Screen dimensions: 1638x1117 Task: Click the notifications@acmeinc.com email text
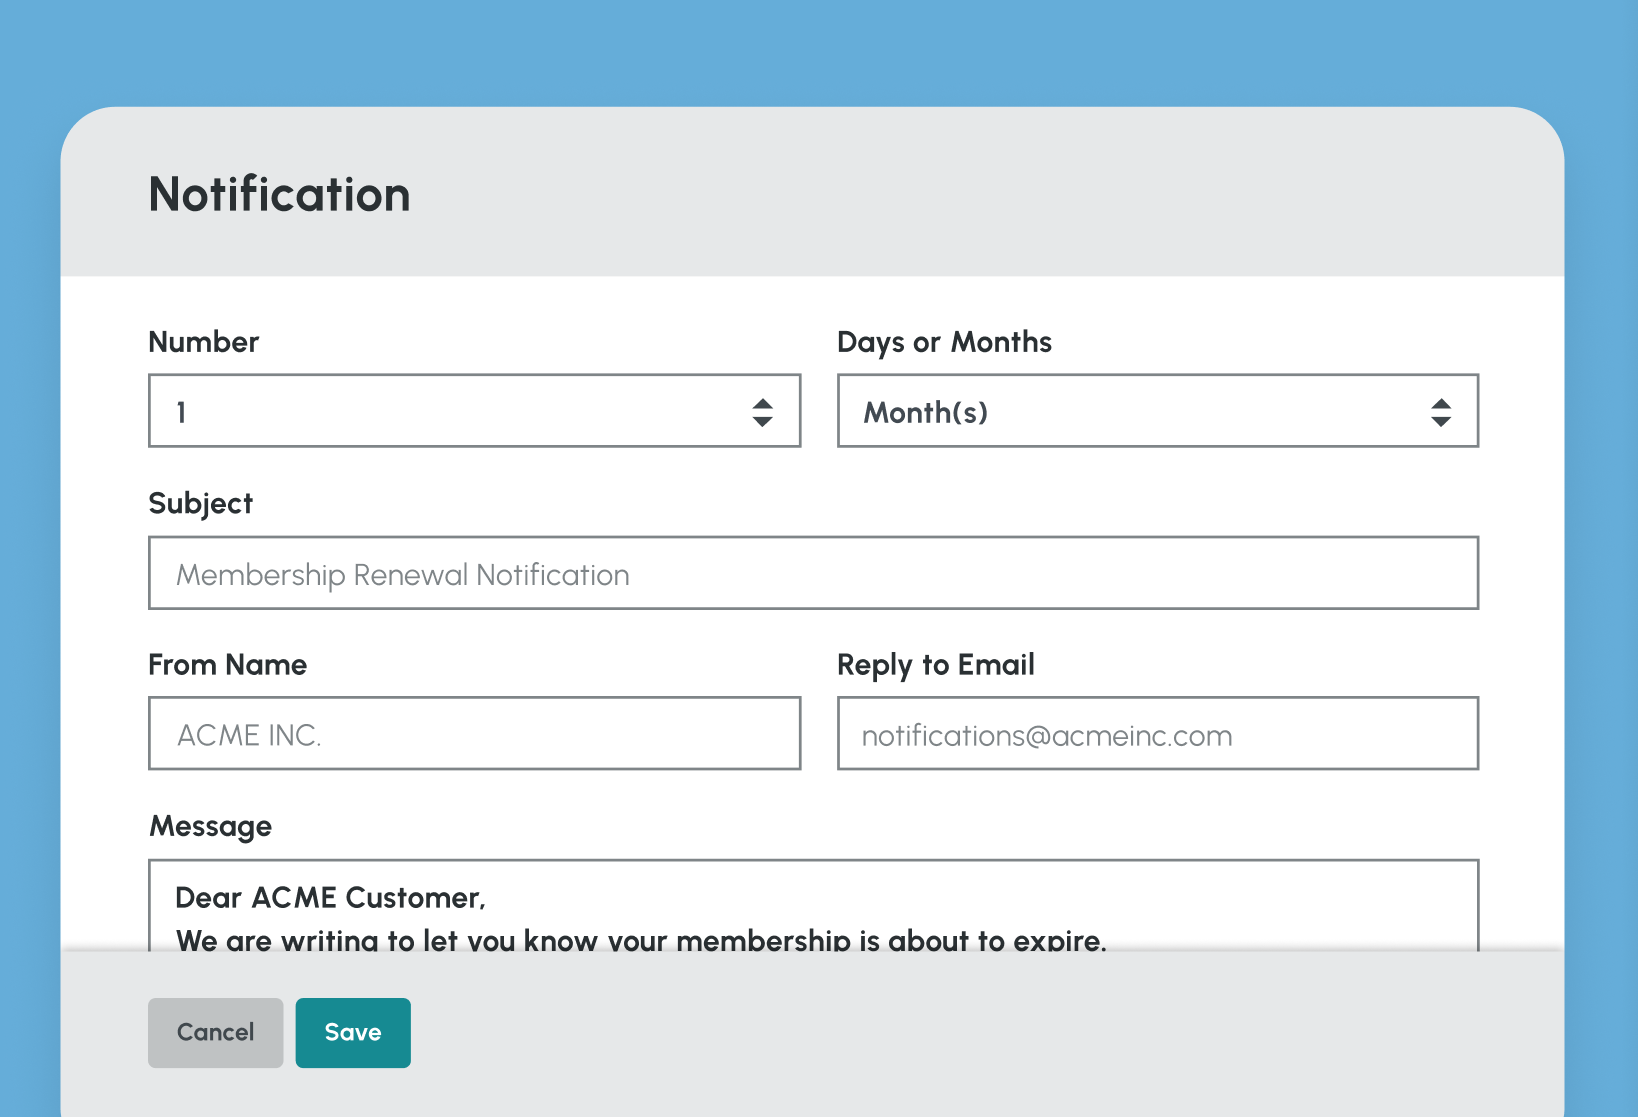[x=1047, y=735]
